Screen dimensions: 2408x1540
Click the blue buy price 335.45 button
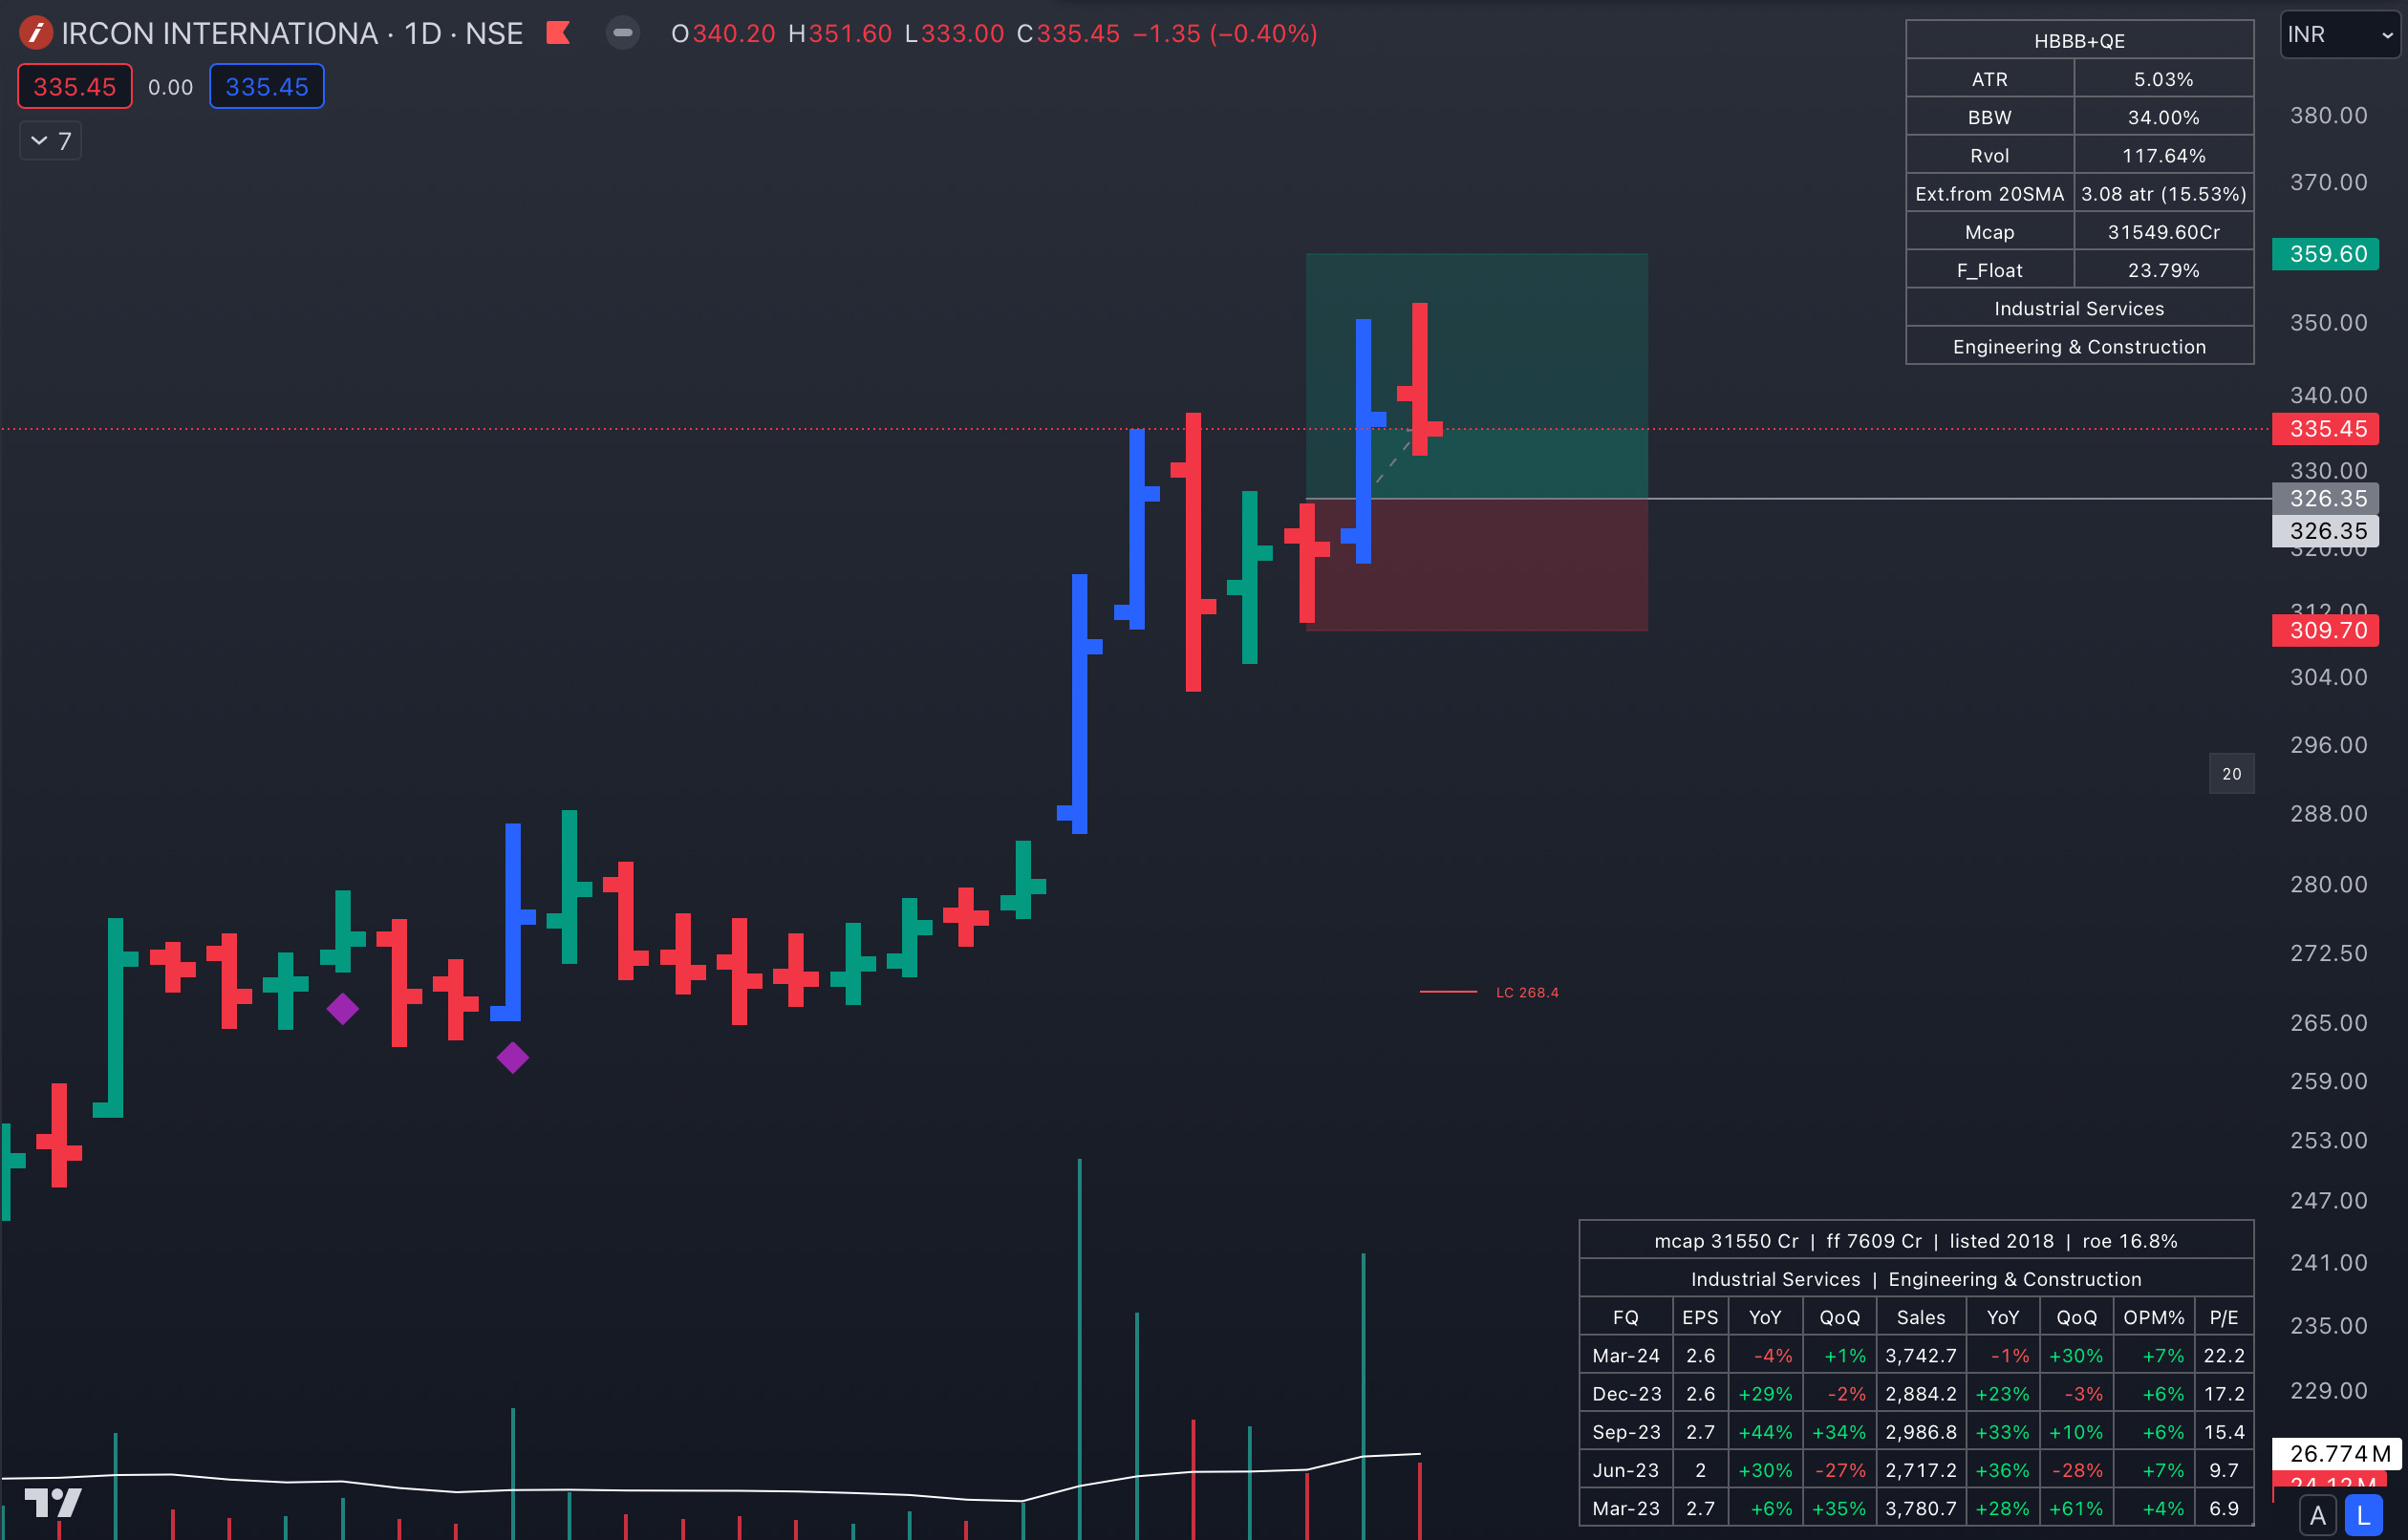pyautogui.click(x=266, y=87)
